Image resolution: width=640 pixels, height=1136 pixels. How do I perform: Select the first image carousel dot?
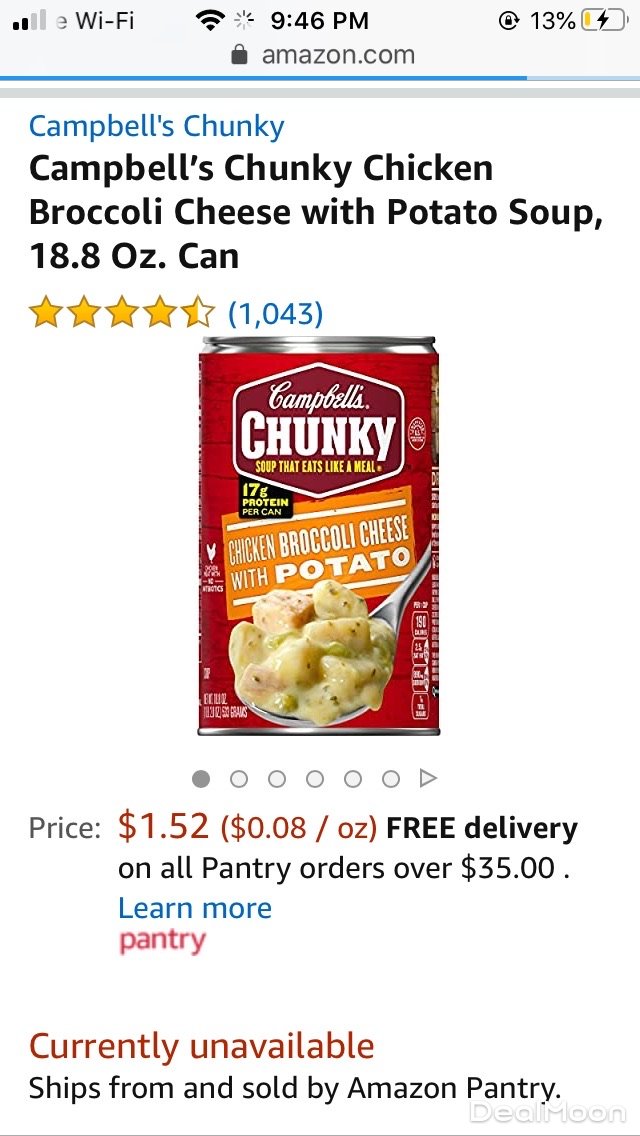(x=201, y=779)
